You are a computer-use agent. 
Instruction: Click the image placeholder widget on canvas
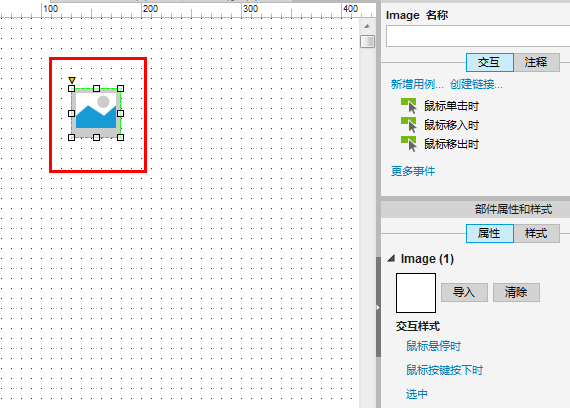(x=96, y=113)
